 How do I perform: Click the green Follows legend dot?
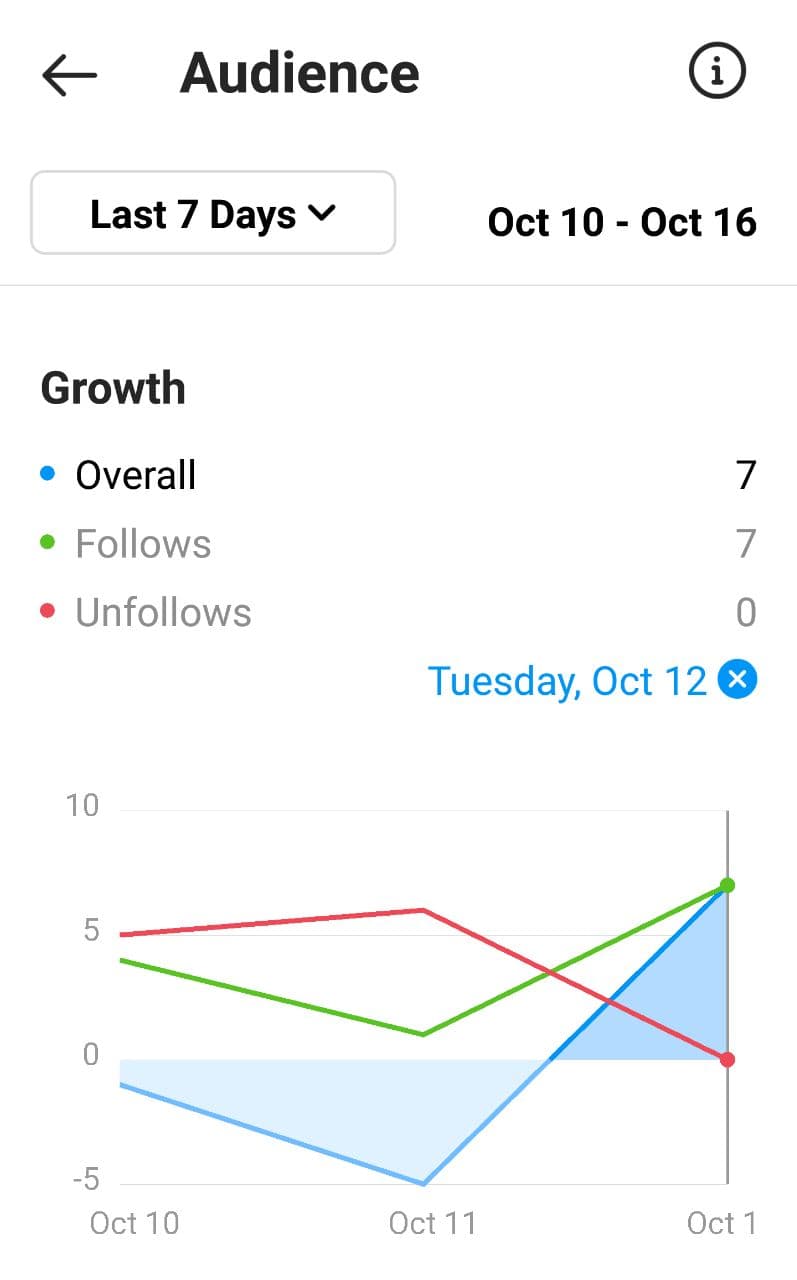point(47,543)
